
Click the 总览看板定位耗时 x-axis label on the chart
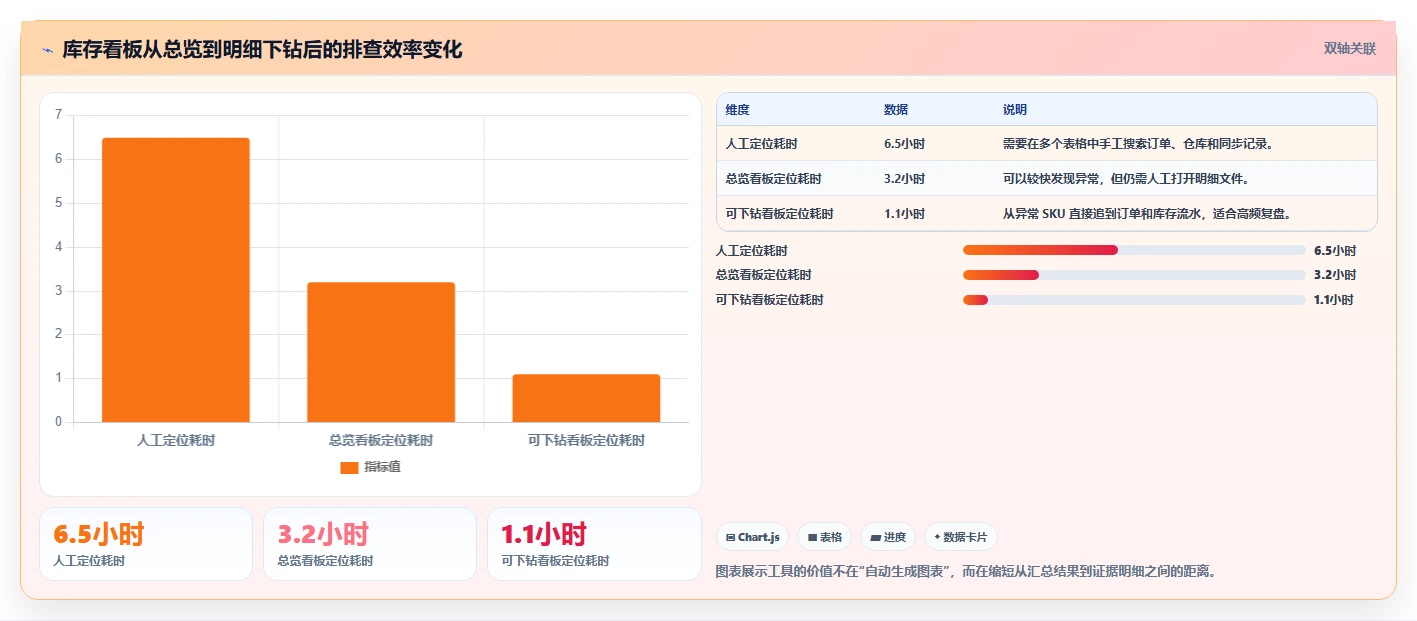point(381,440)
